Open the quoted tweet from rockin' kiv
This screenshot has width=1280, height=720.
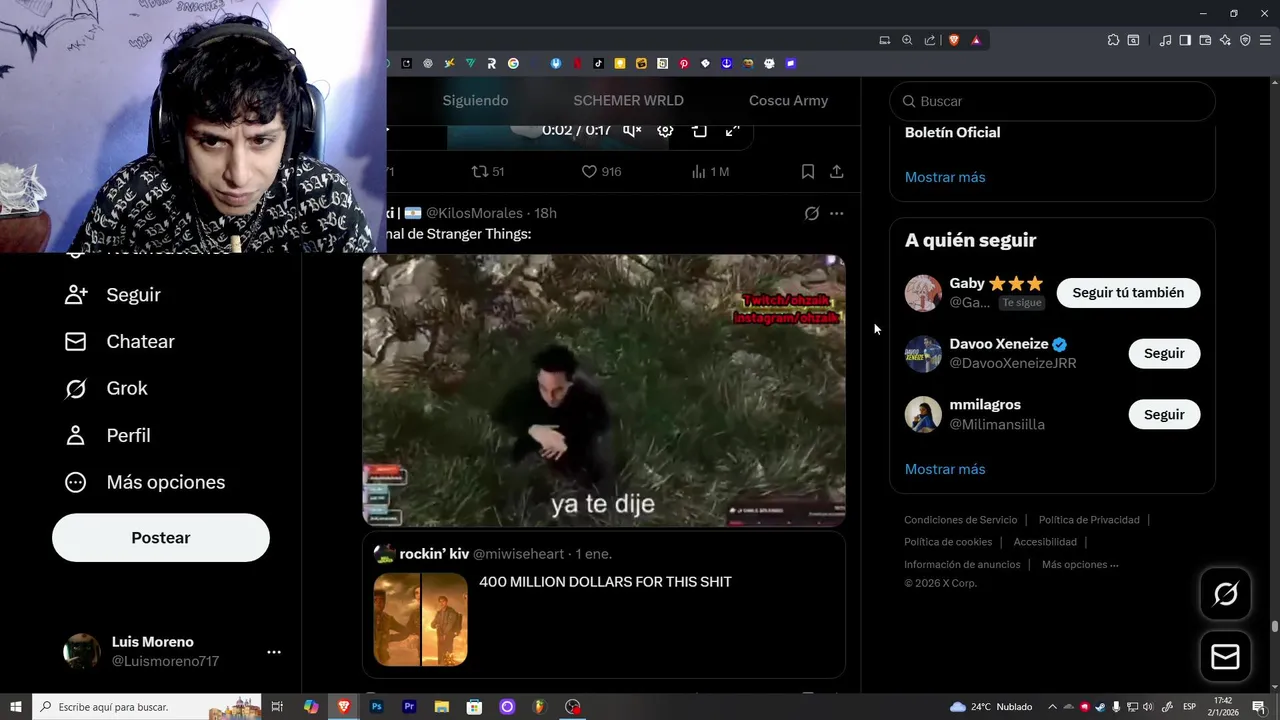tap(604, 606)
